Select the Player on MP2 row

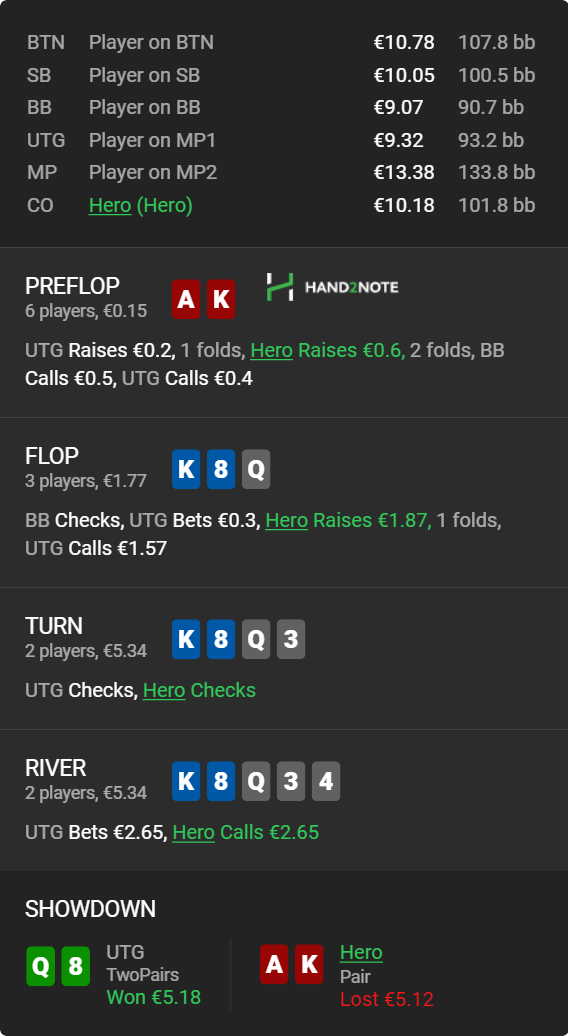pyautogui.click(x=281, y=172)
